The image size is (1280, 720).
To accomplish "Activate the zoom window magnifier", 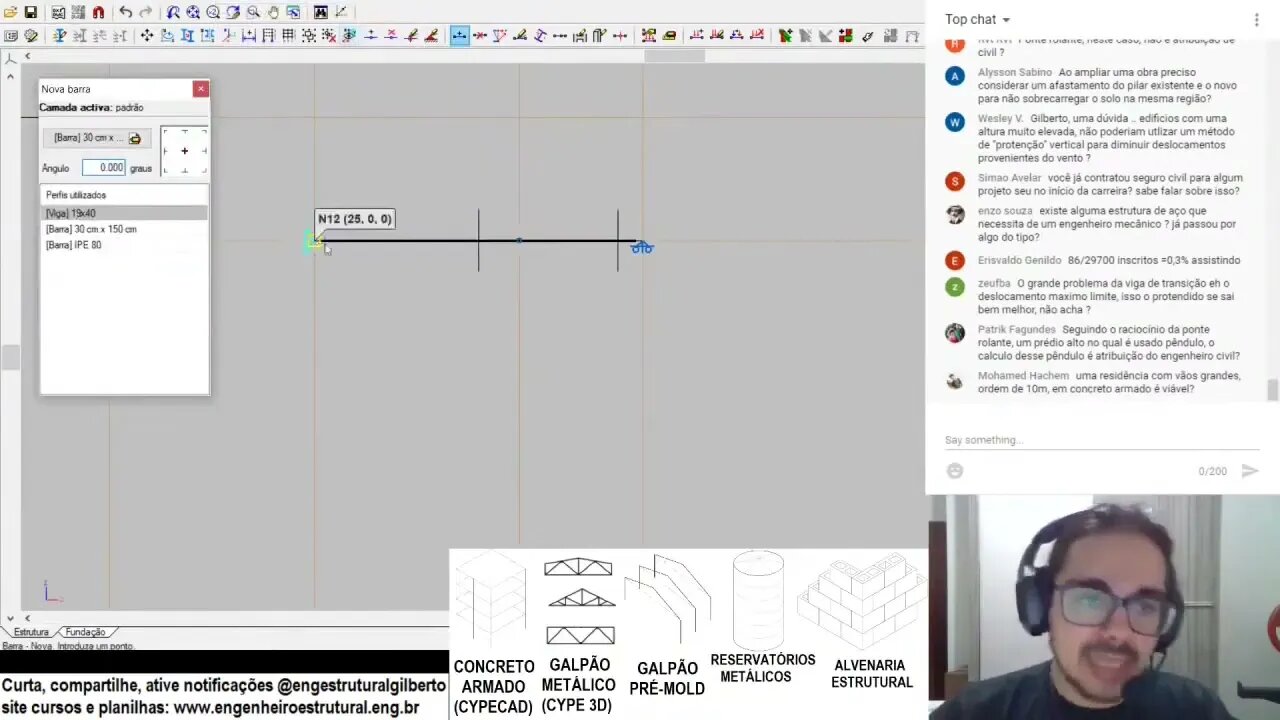I will (x=253, y=12).
